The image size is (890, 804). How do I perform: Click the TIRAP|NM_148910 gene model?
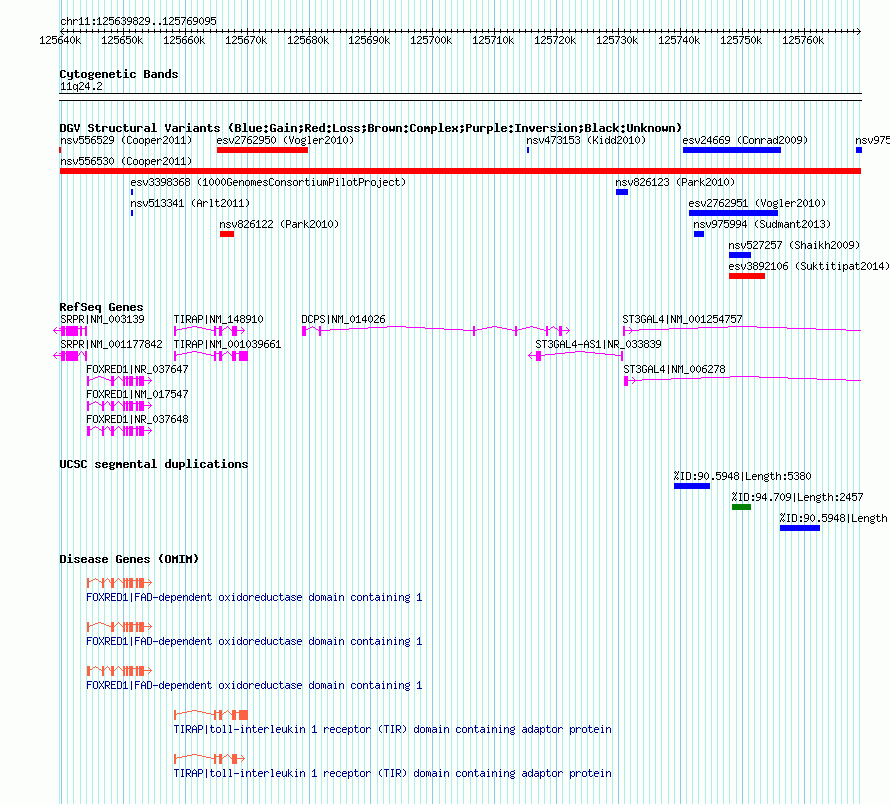[209, 330]
